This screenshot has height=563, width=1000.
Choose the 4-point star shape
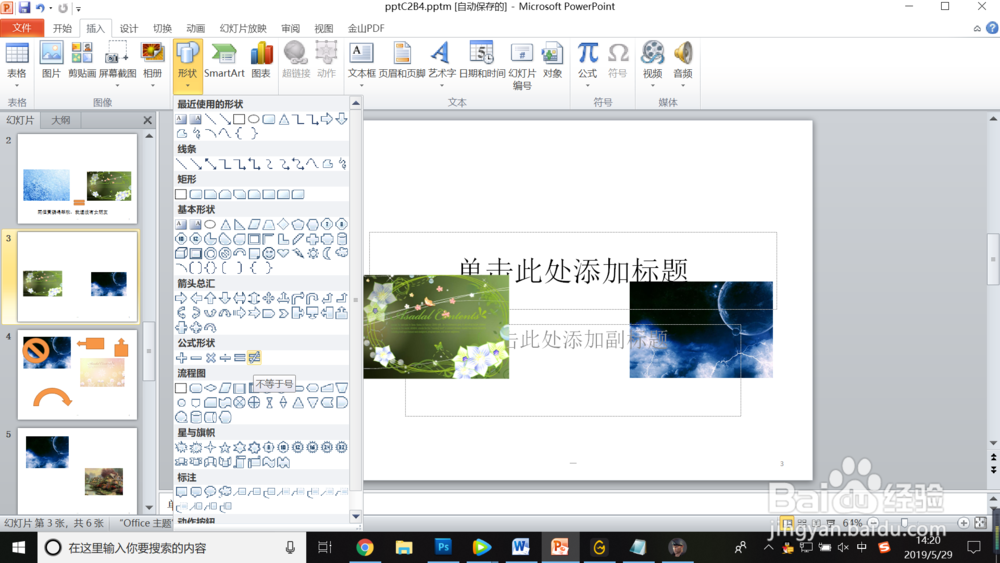(210, 448)
